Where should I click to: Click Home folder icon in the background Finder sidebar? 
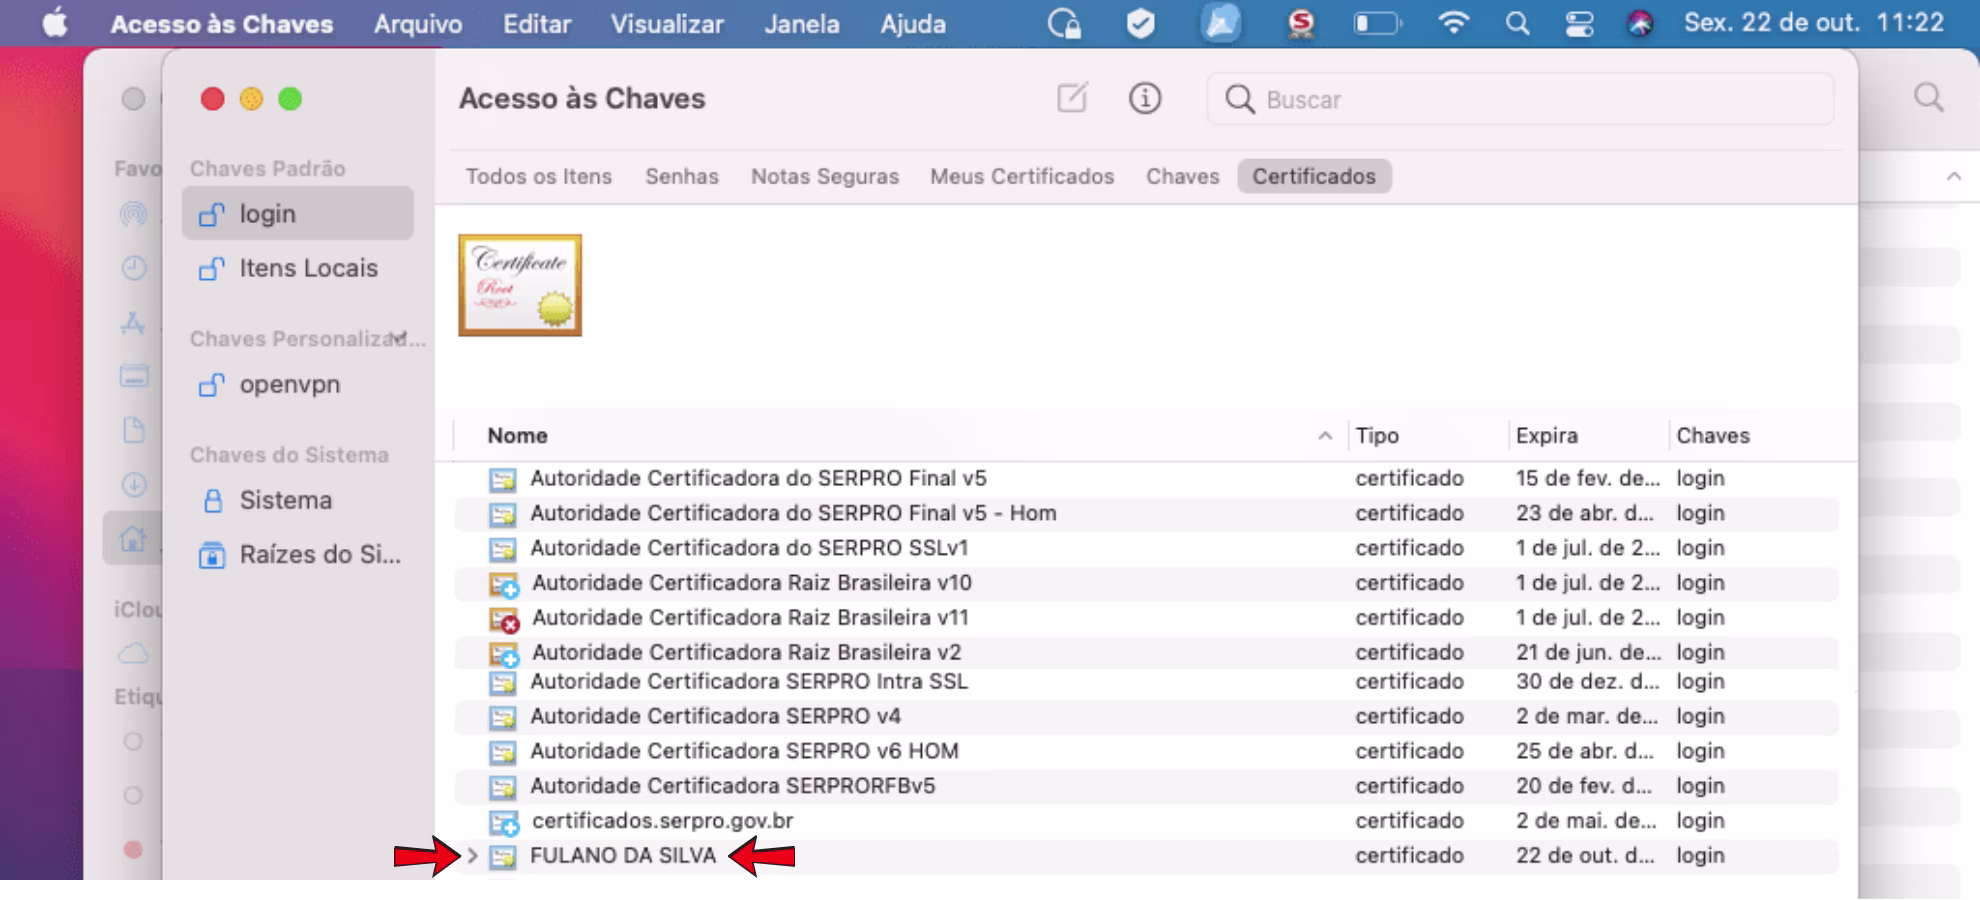click(132, 539)
